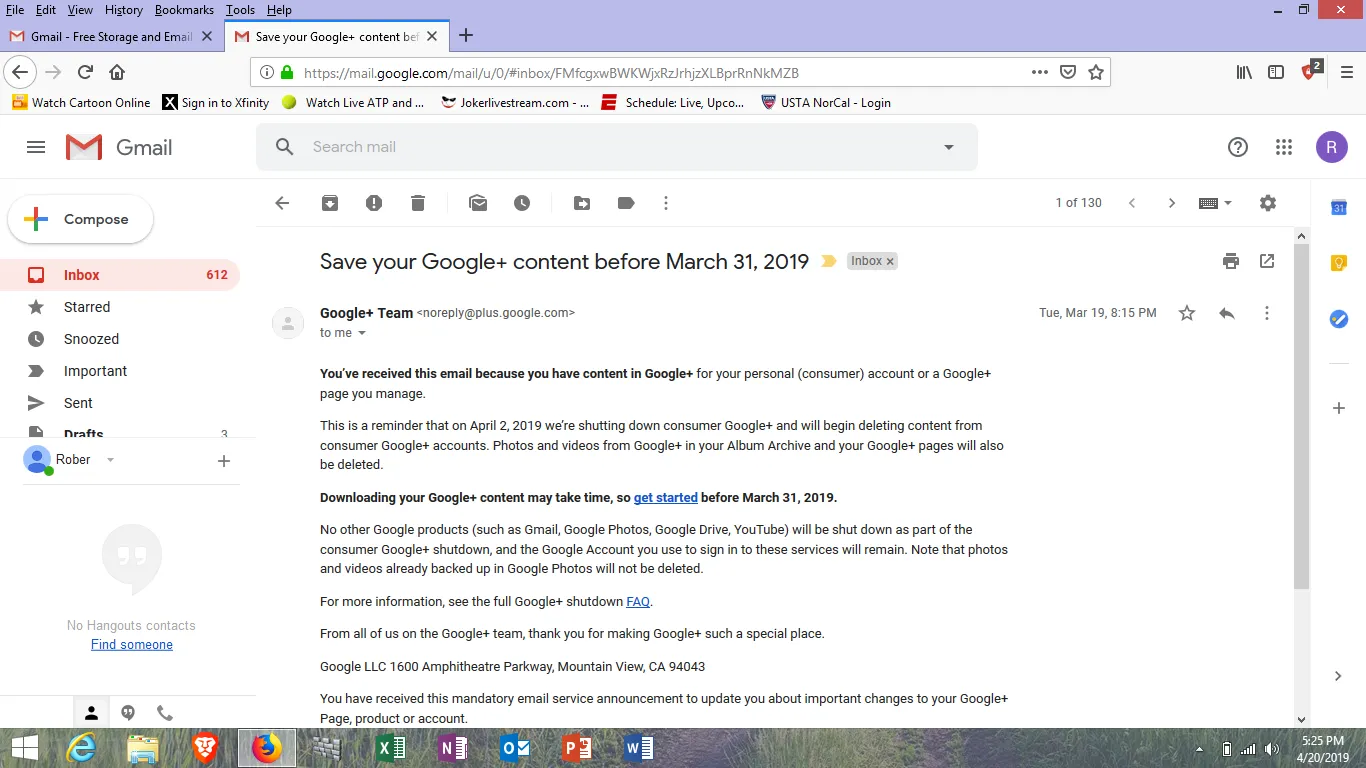Switch to Hangouts conversations tab
Viewport: 1366px width, 768px height.
[128, 713]
